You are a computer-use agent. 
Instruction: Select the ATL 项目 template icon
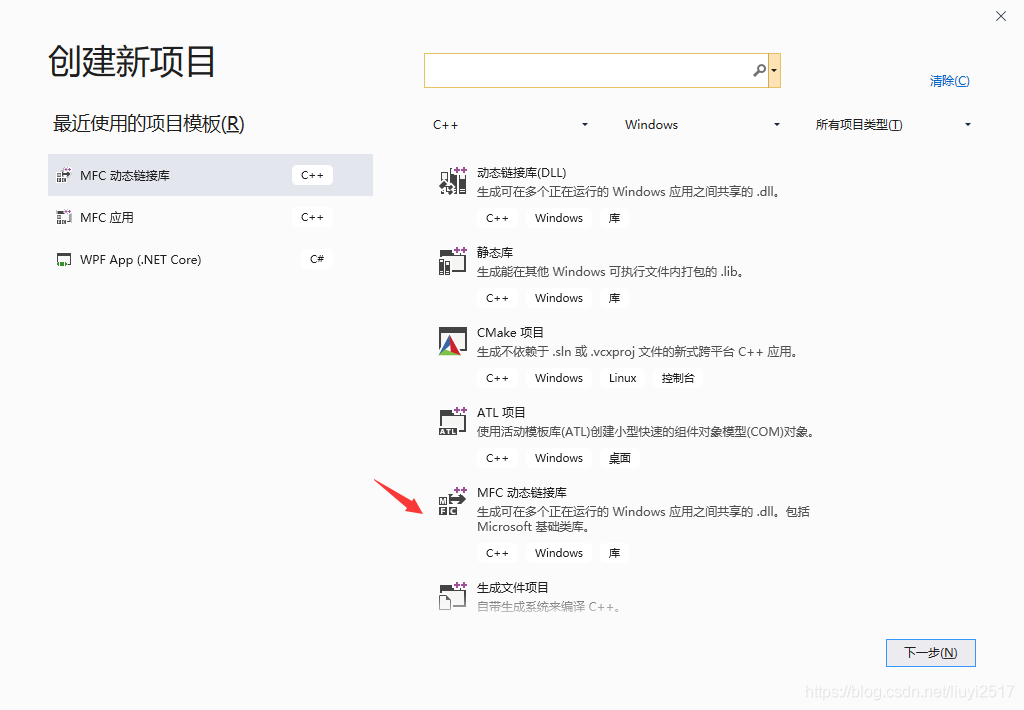click(452, 421)
